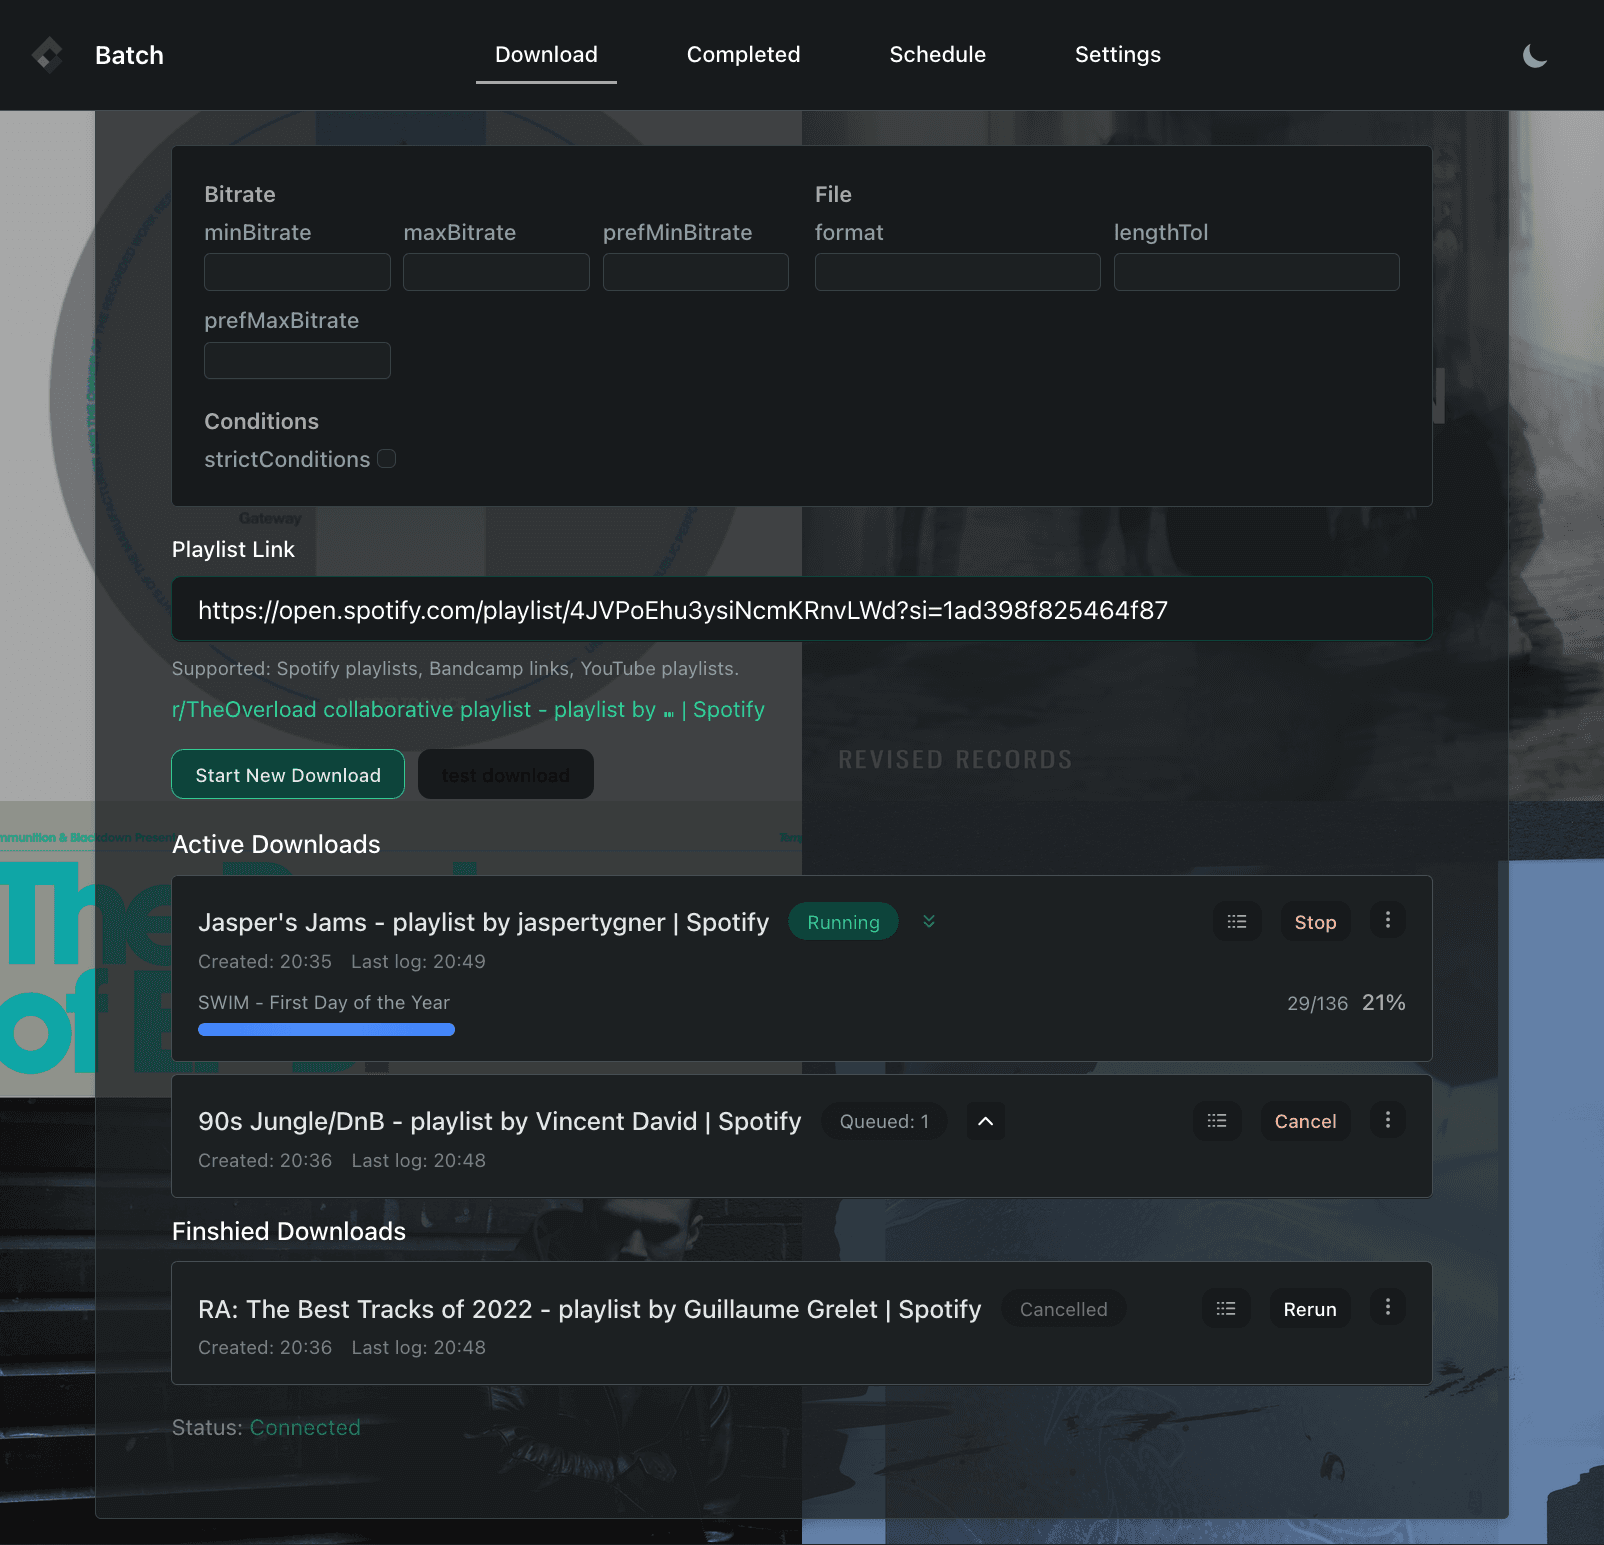Focus the prefMinBitrate input field
Viewport: 1604px width, 1545px height.
695,272
